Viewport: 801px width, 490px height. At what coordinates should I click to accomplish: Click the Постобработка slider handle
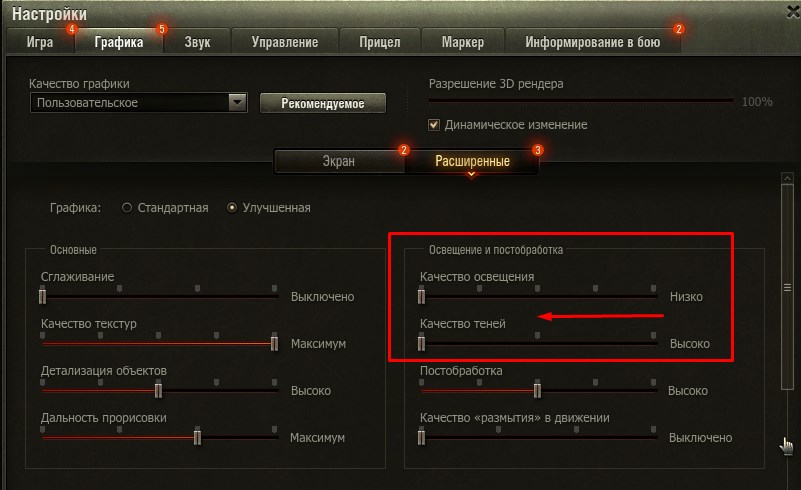click(537, 390)
